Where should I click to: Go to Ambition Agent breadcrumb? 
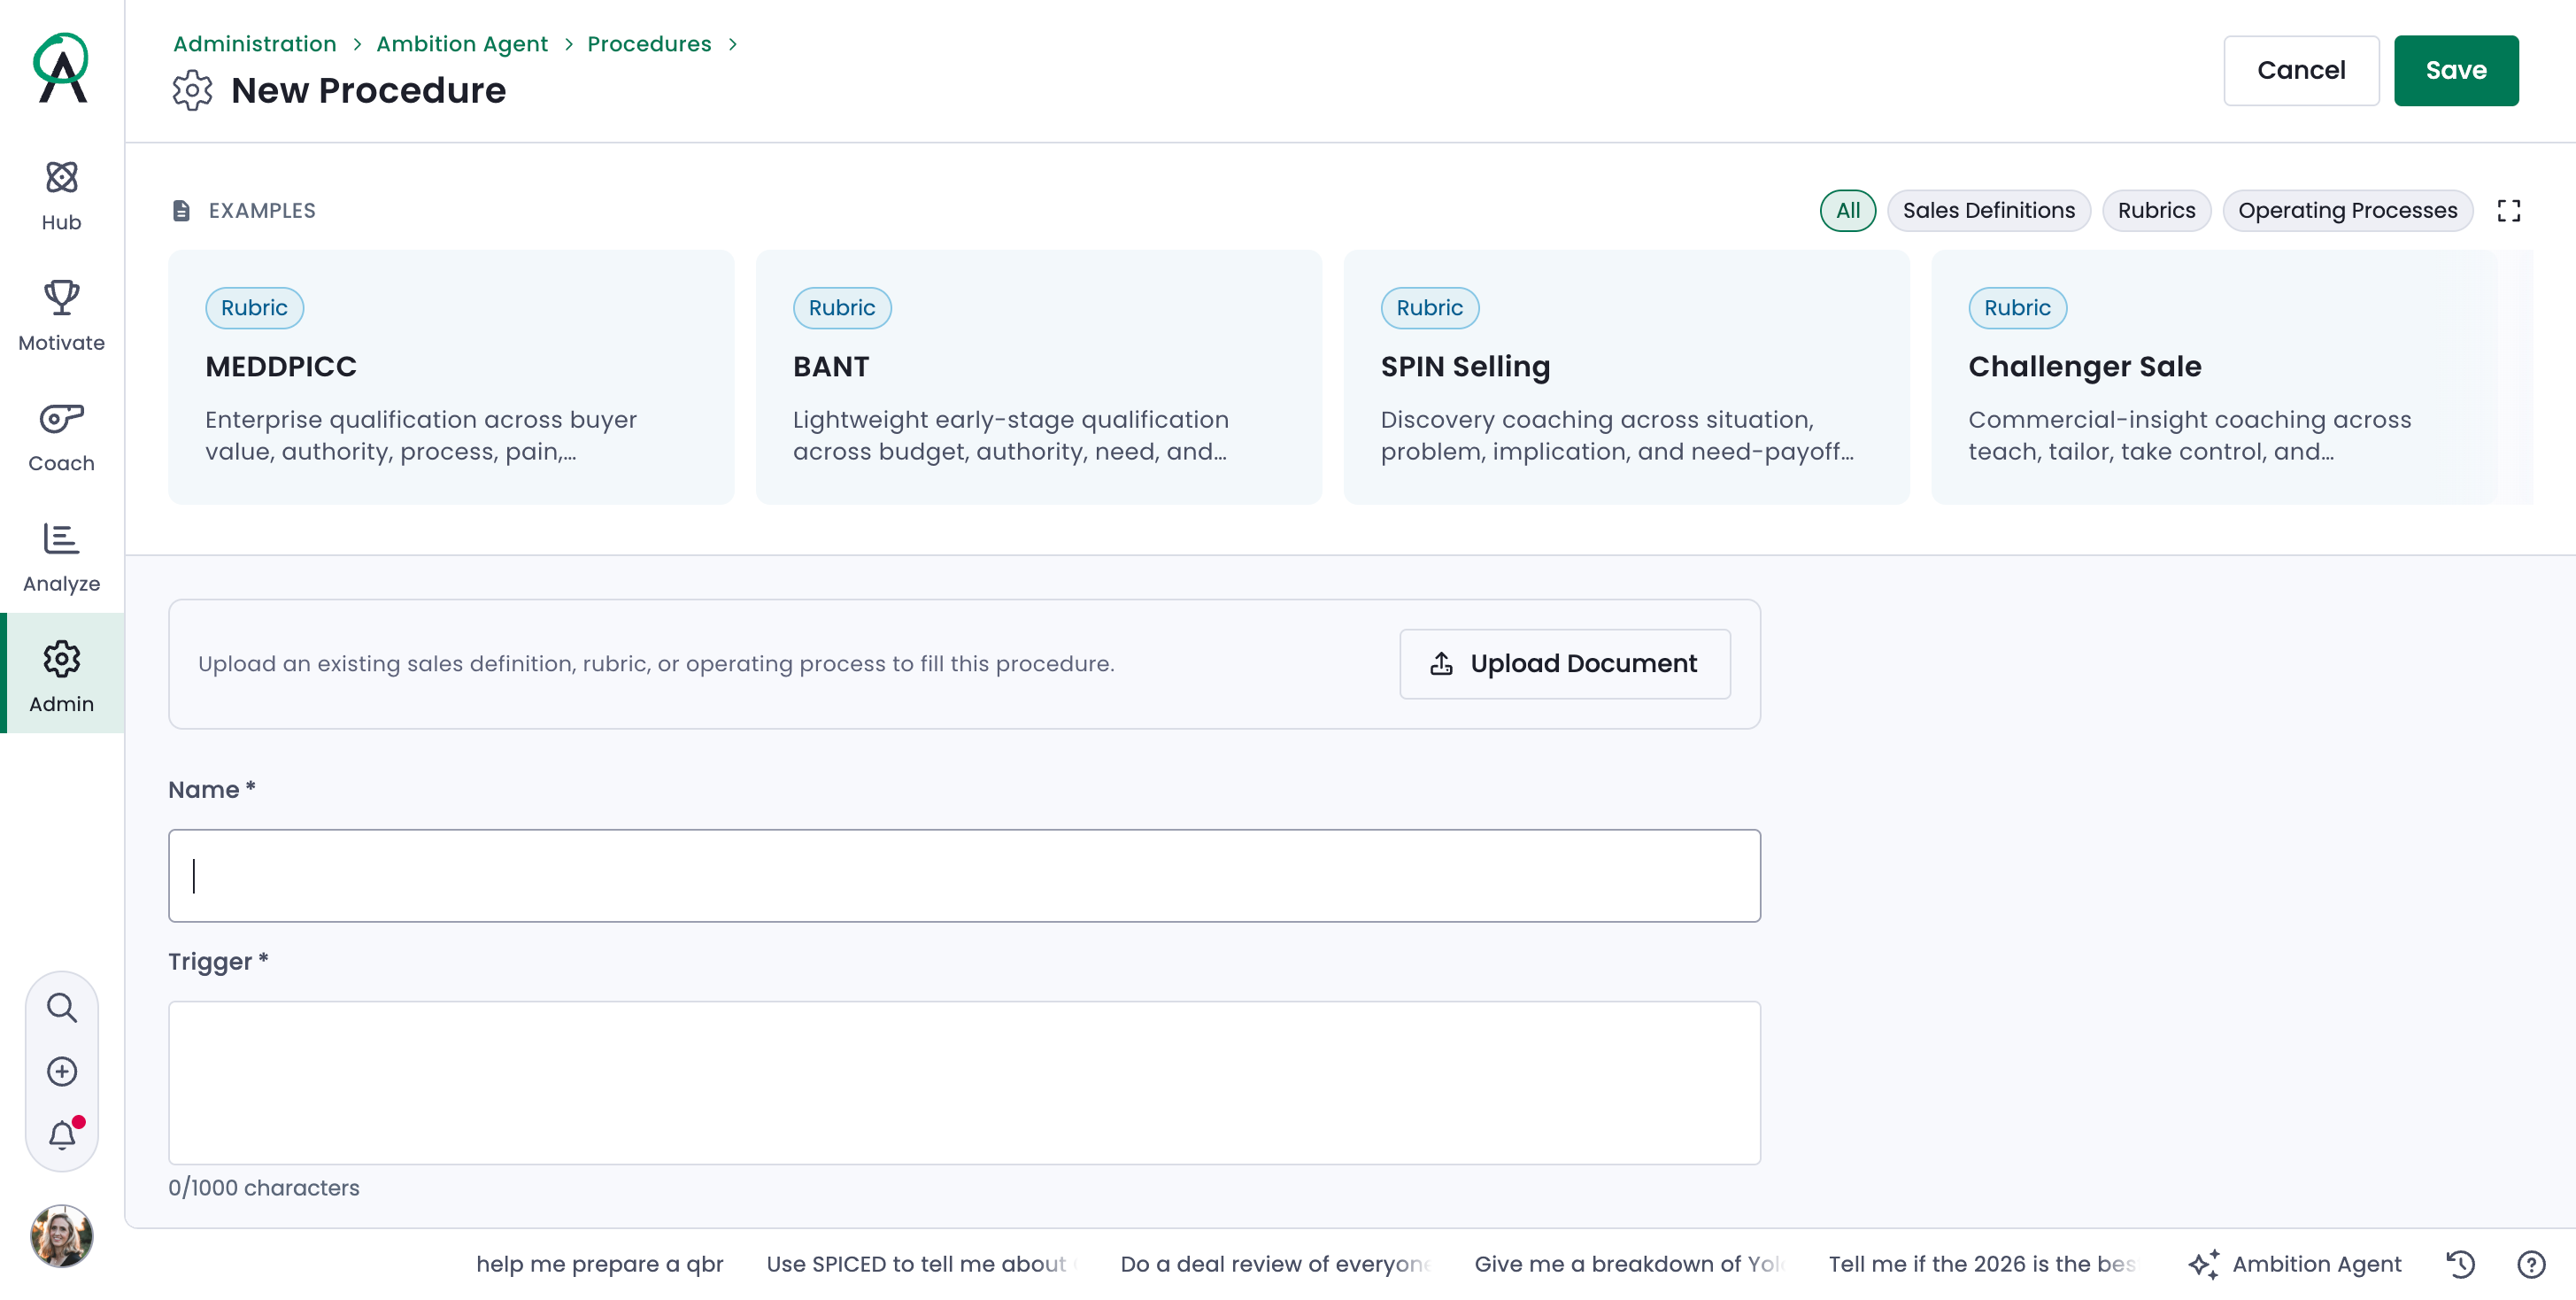click(x=462, y=44)
